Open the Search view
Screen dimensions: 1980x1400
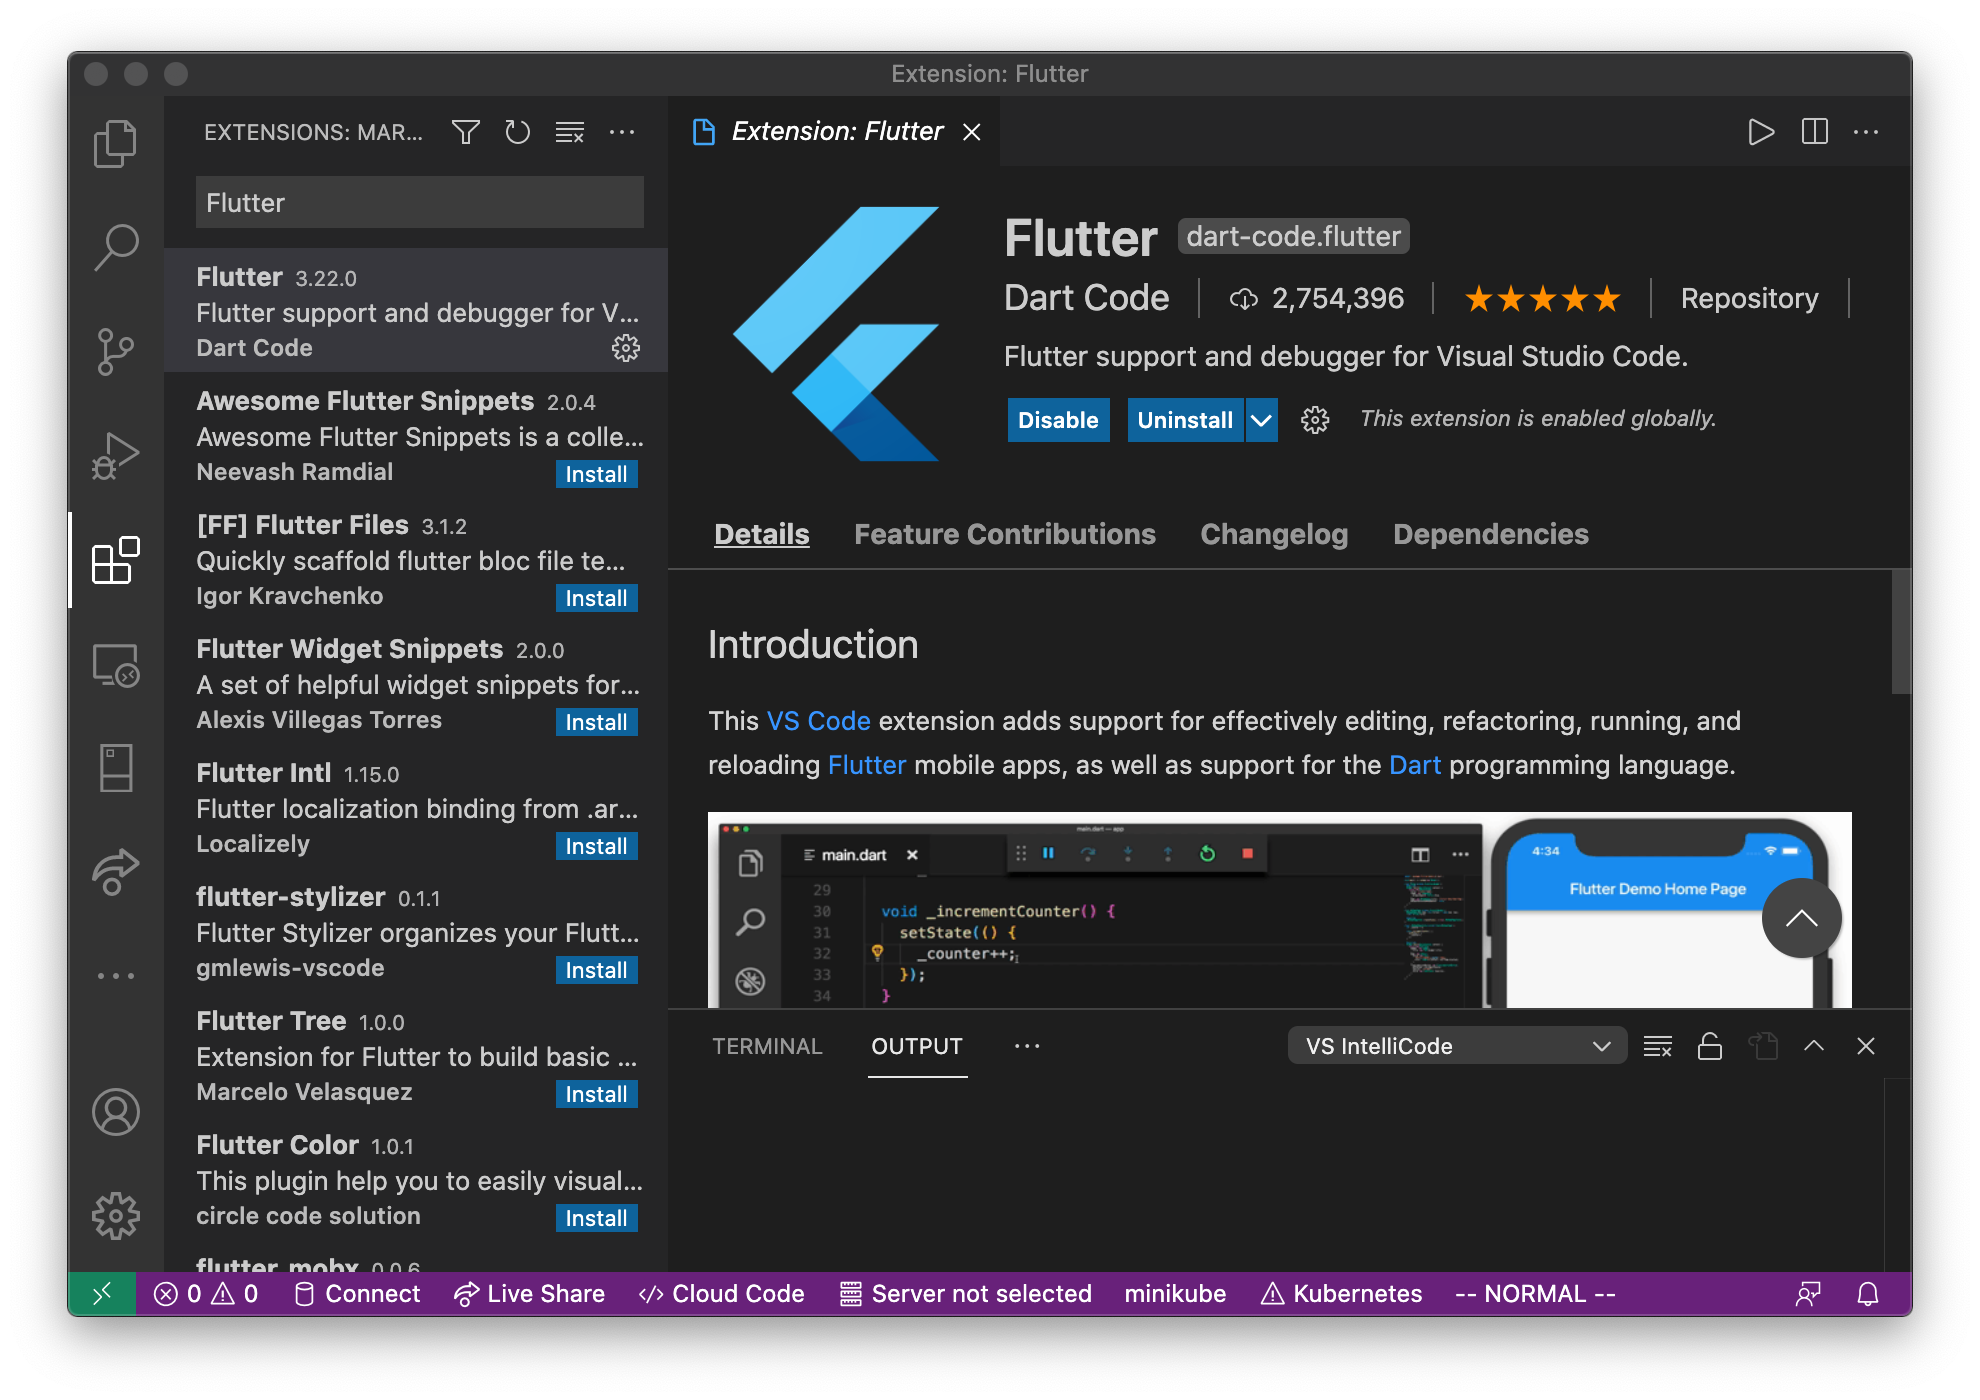coord(116,246)
